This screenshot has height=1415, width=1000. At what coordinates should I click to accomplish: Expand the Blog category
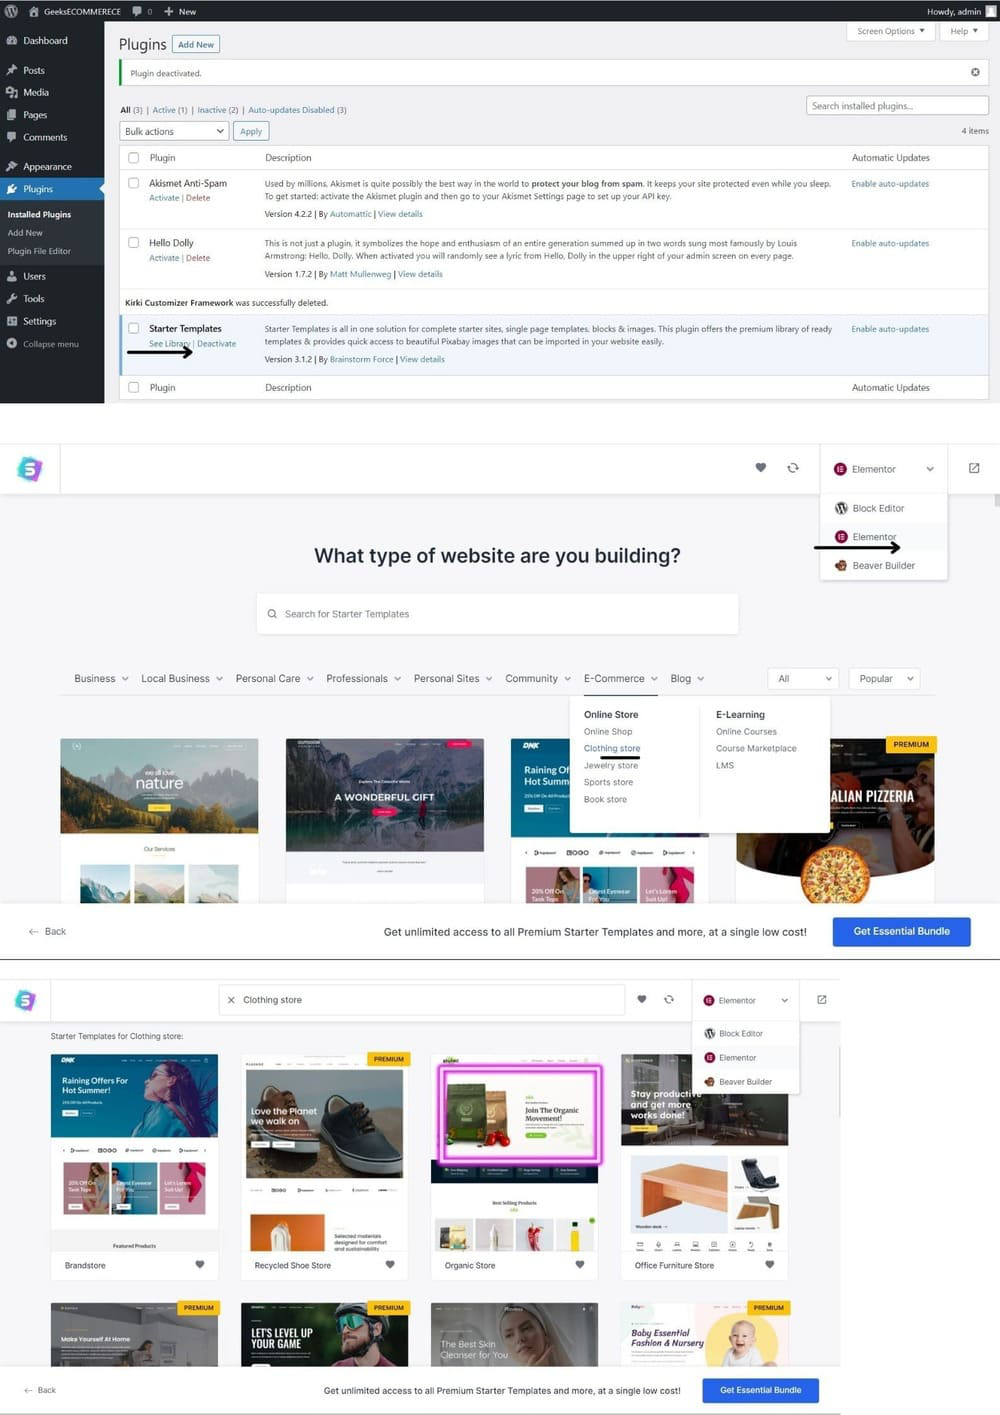coord(687,678)
